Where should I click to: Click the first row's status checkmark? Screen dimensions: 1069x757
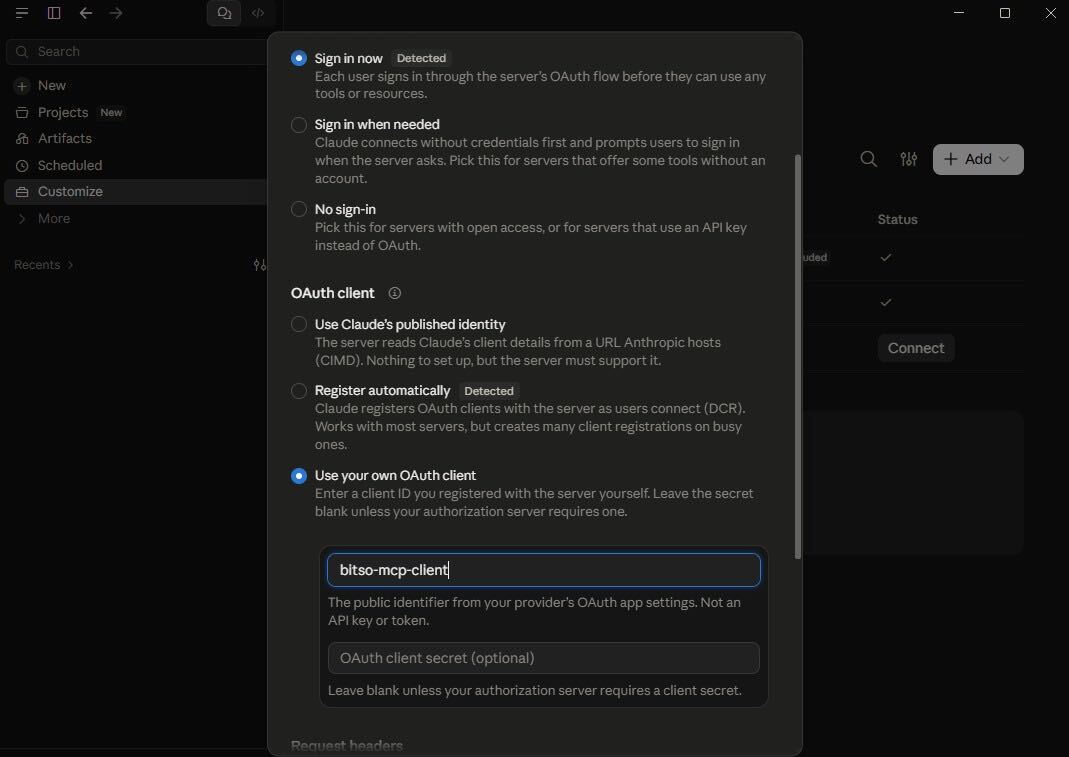coord(886,257)
